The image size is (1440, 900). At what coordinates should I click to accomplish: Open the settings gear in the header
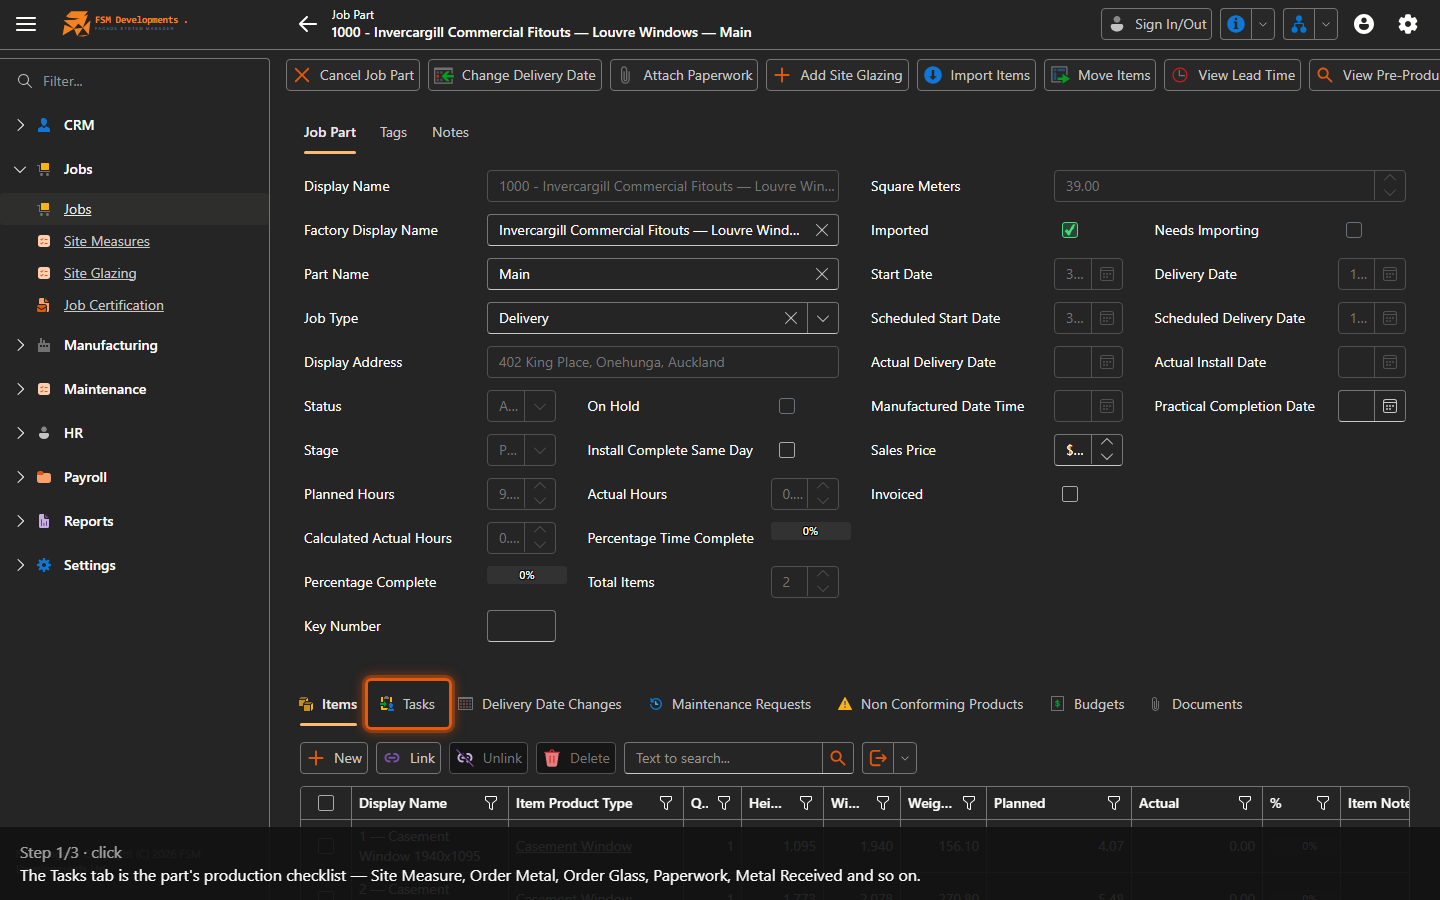point(1408,24)
